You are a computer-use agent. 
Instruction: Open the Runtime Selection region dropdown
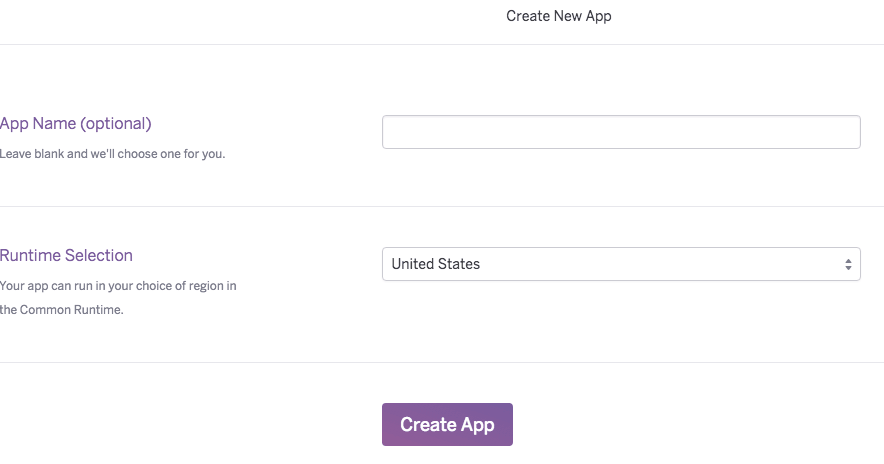[x=620, y=264]
